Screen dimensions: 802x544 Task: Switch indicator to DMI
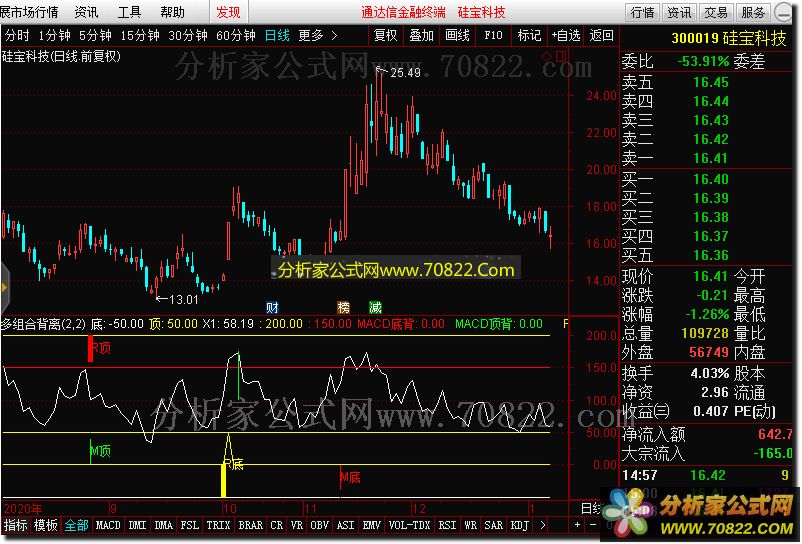(137, 525)
